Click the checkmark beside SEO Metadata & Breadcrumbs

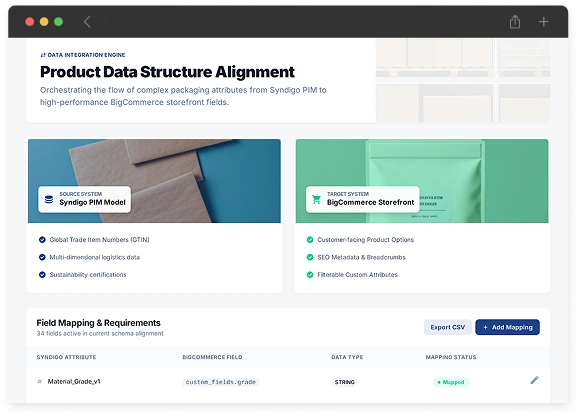310,257
